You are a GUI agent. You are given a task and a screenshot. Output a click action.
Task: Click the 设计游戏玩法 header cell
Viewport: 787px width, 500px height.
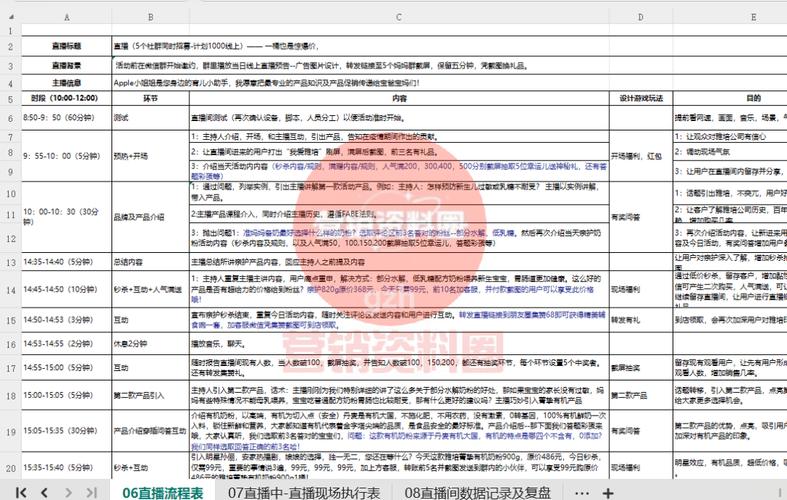pyautogui.click(x=640, y=98)
